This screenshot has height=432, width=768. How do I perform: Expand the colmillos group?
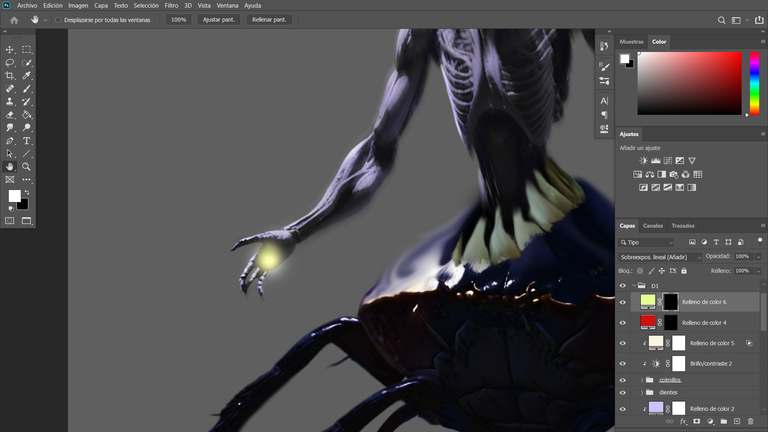[642, 380]
